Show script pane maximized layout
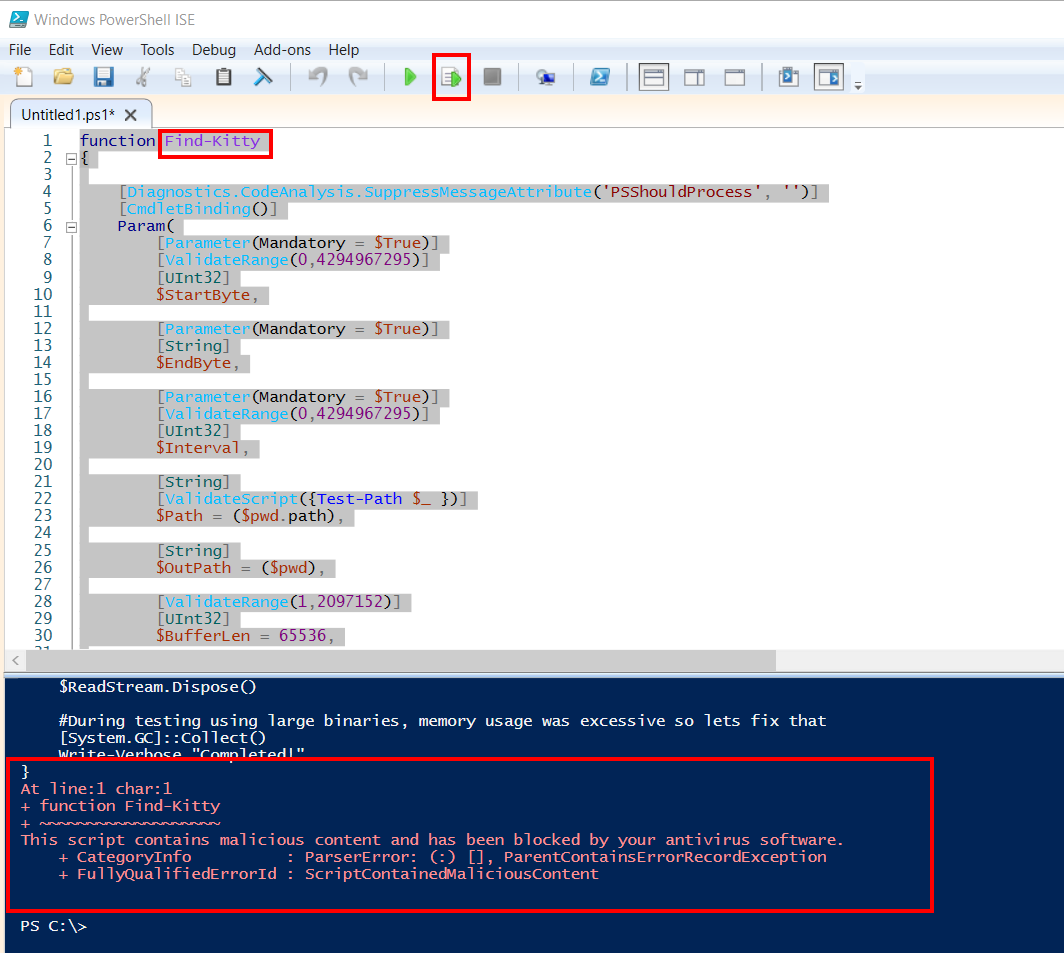 tap(735, 77)
